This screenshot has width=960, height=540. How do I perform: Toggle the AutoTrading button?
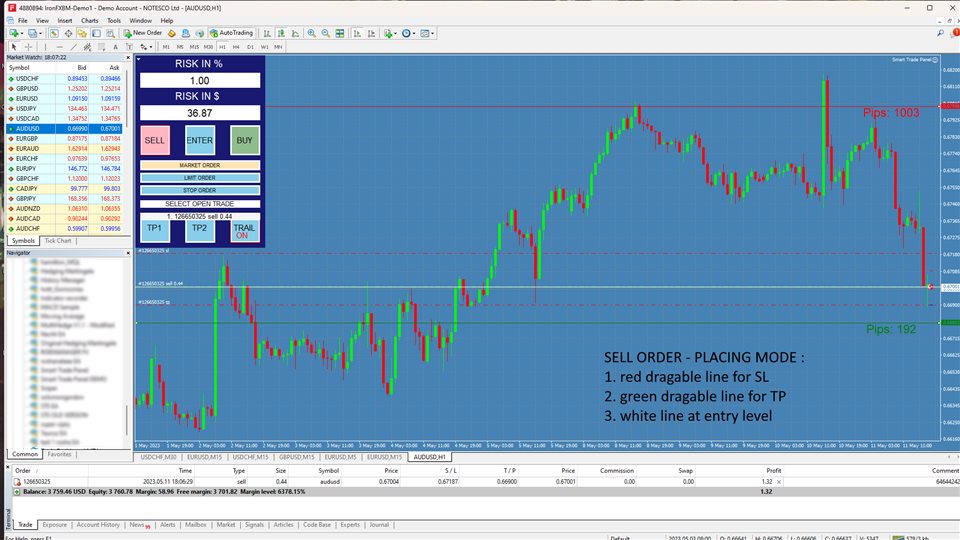(231, 33)
